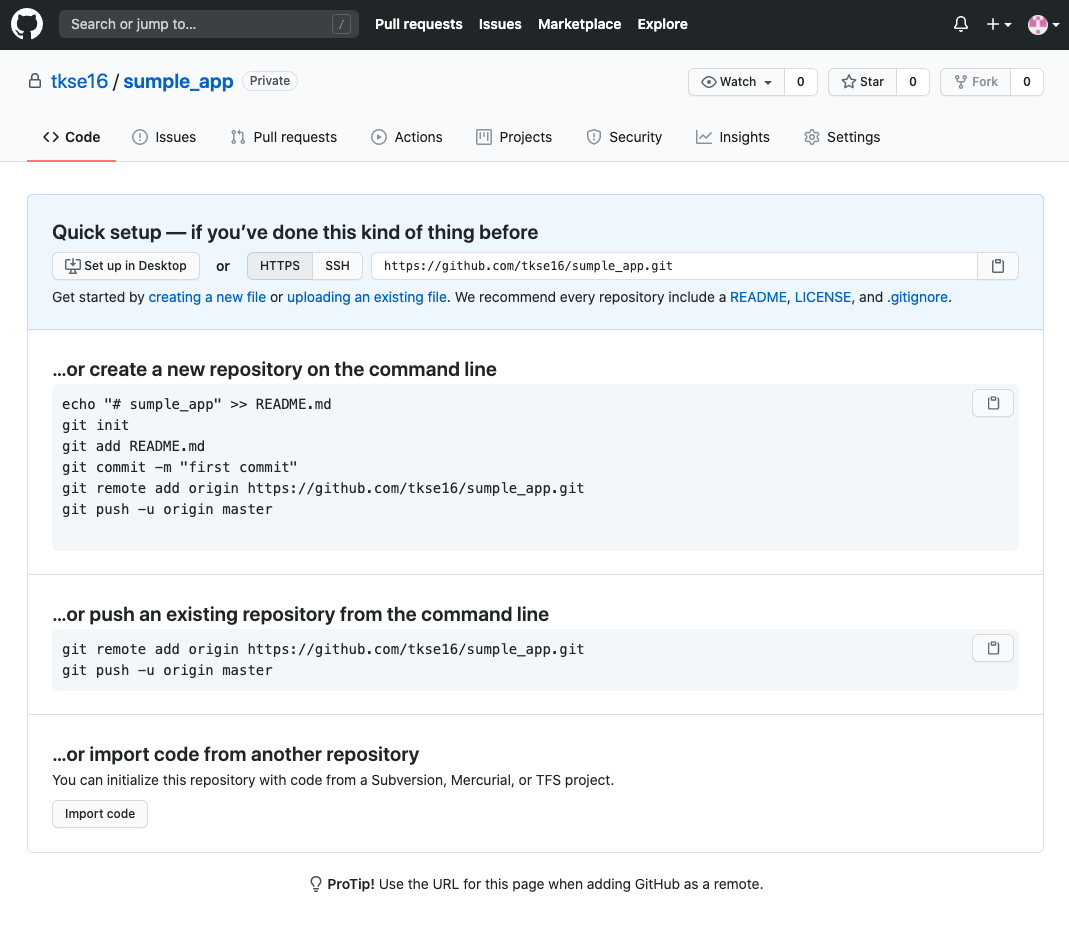Open notifications via the bell icon

[960, 23]
